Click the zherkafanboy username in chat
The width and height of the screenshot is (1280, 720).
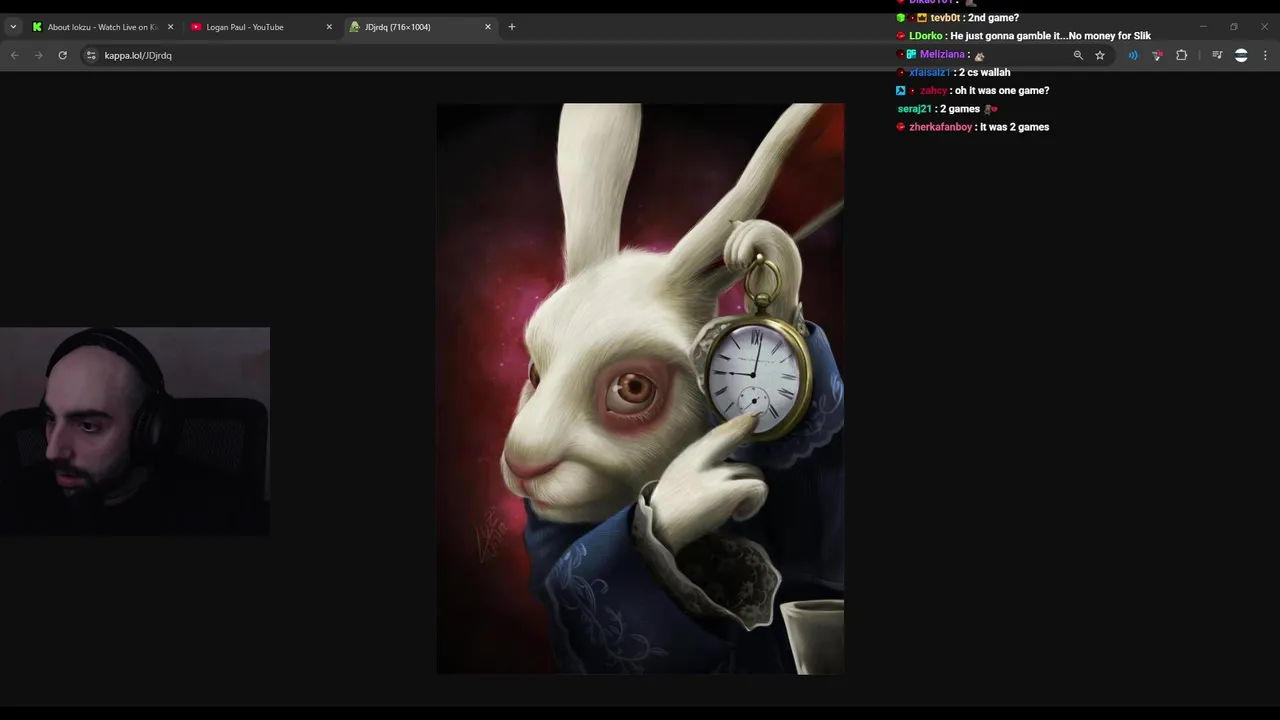click(x=940, y=127)
